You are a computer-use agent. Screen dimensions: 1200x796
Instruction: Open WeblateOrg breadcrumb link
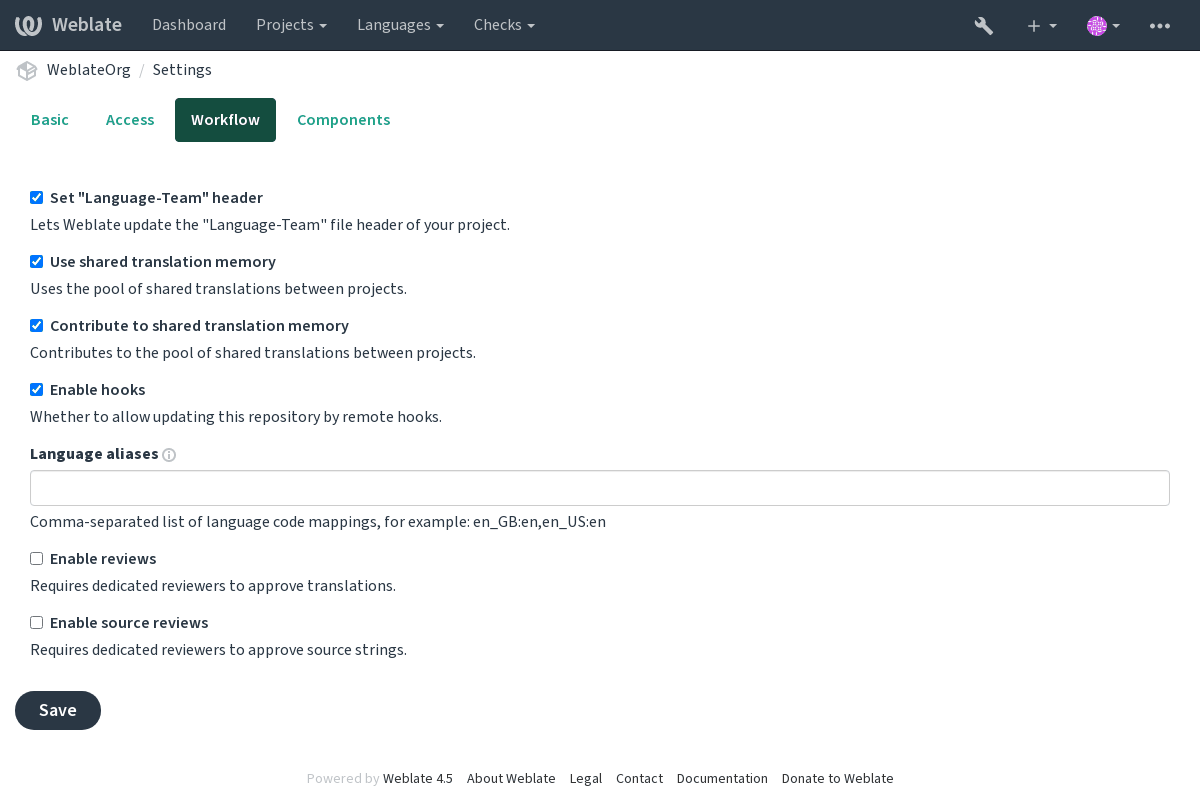click(89, 70)
